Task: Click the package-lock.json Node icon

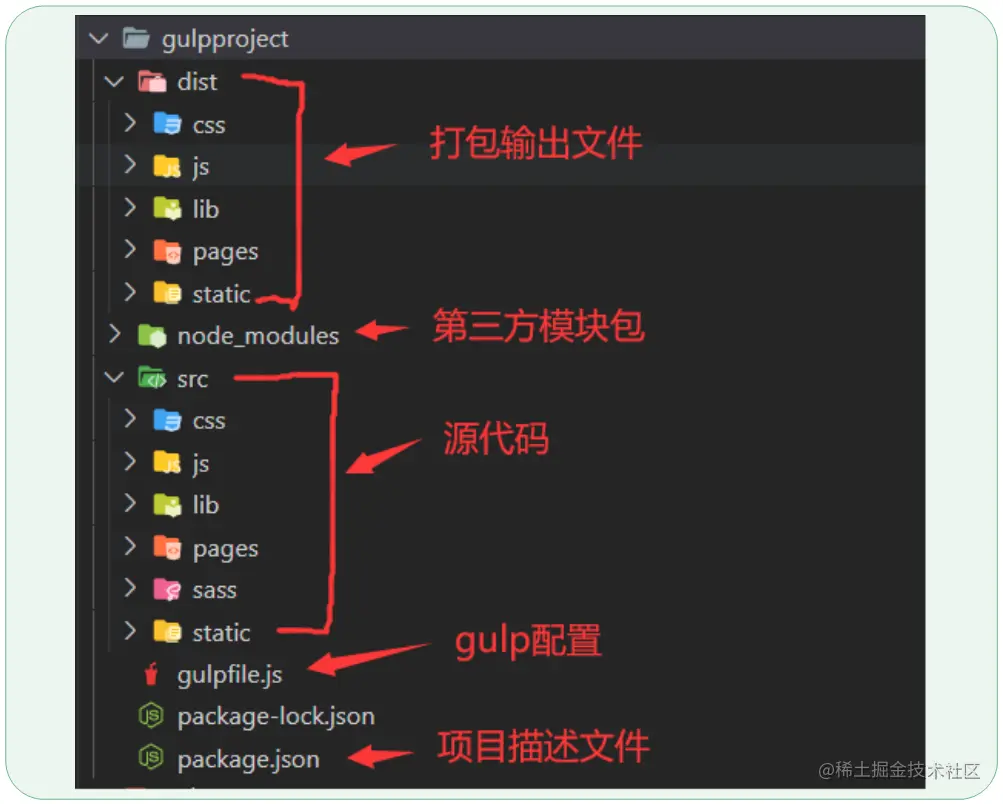Action: (x=151, y=716)
